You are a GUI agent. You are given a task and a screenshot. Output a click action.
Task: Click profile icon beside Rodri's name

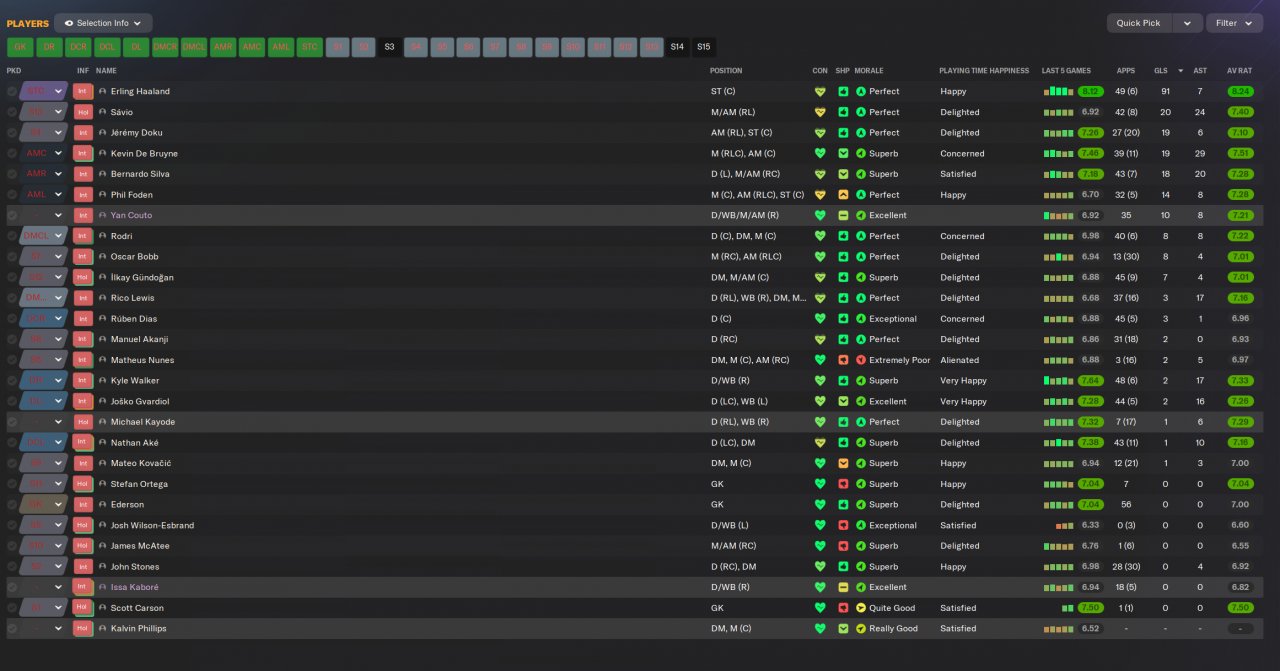[102, 236]
